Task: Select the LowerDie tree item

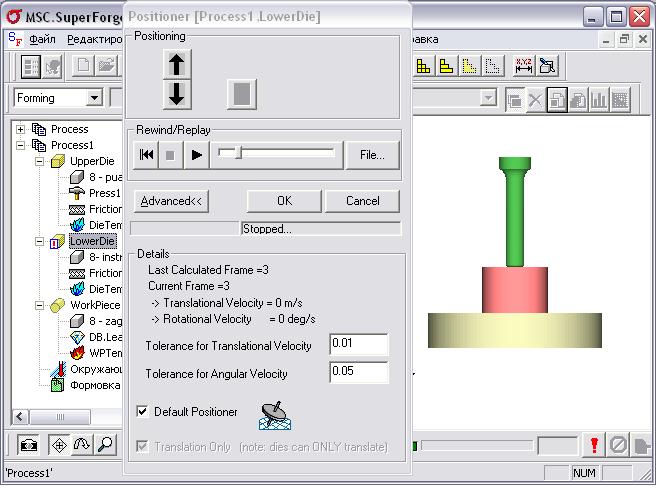Action: tap(92, 241)
